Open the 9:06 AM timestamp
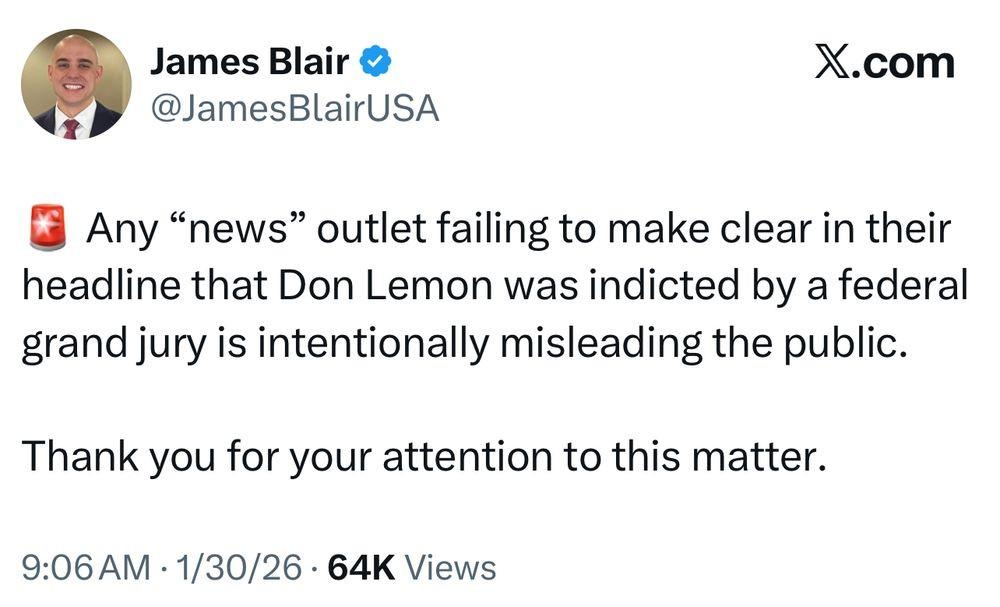Screen dimensions: 1000x607 [83, 568]
